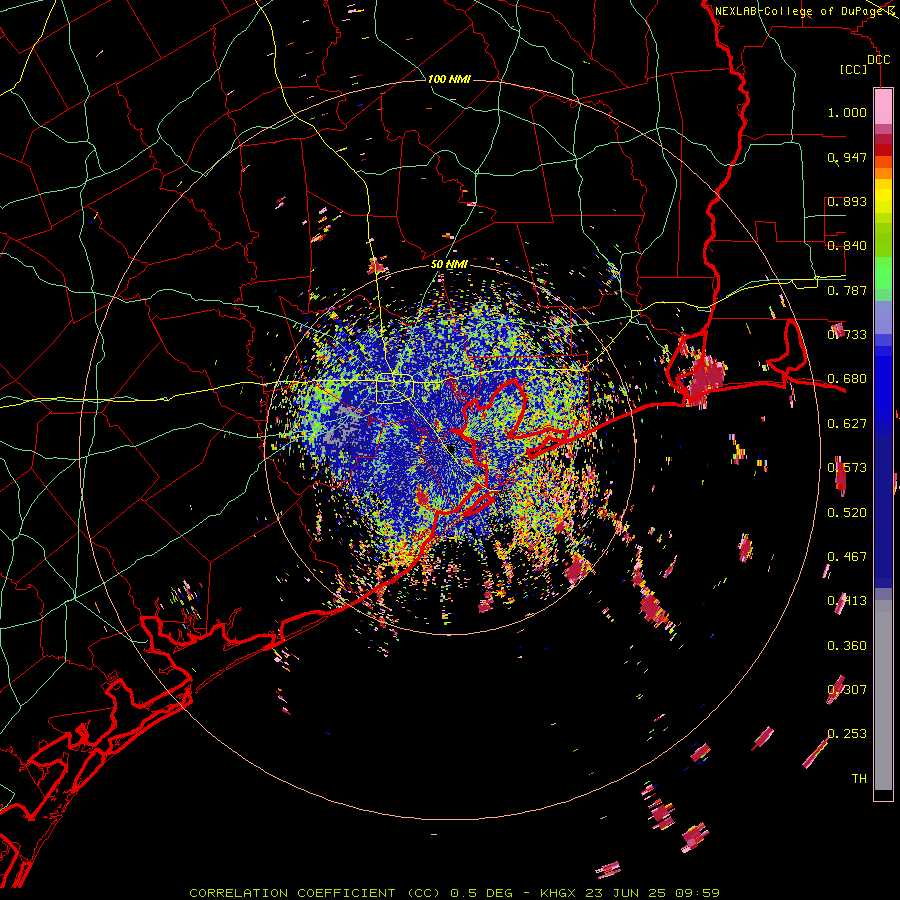This screenshot has height=900, width=900.
Task: Click the 0.893 value on the color scale
Action: point(847,201)
